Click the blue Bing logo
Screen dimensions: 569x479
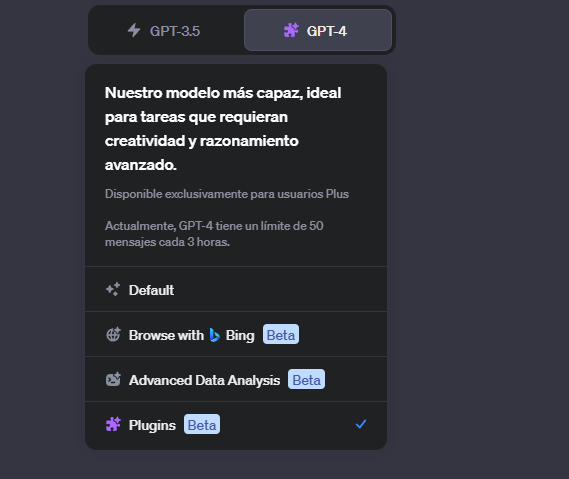click(x=214, y=335)
